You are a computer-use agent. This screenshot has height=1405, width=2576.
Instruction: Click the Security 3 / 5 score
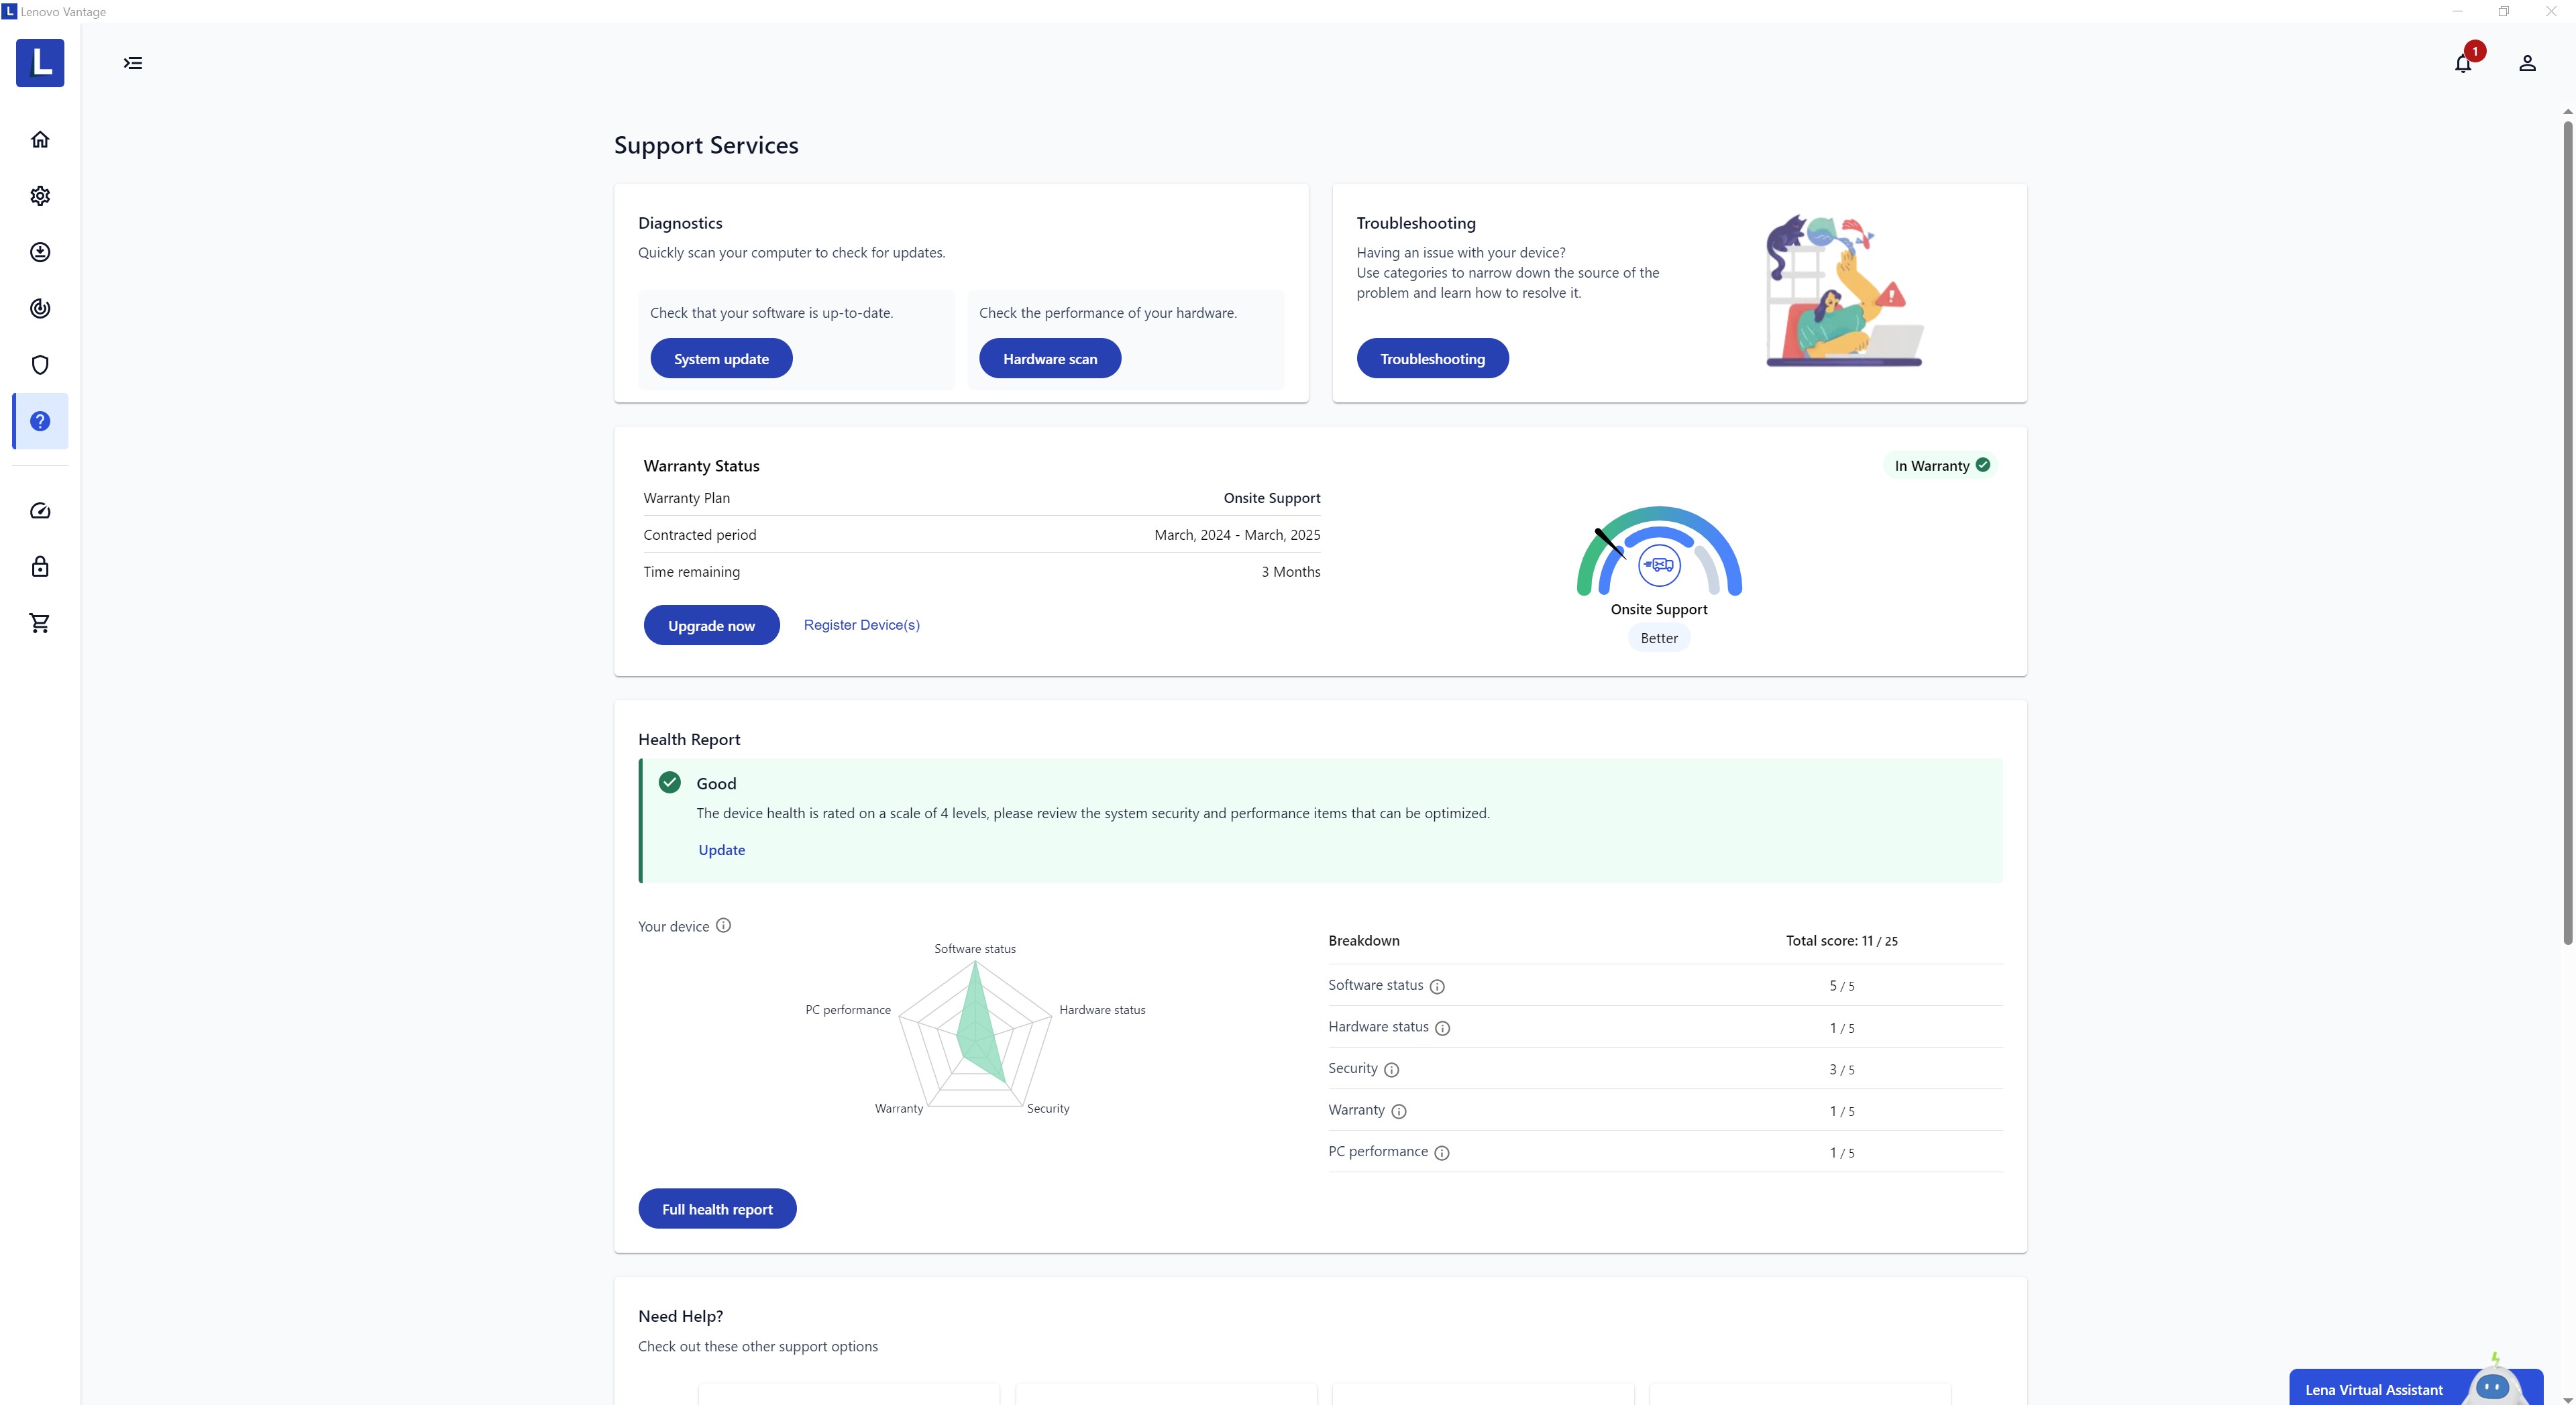pyautogui.click(x=1842, y=1069)
